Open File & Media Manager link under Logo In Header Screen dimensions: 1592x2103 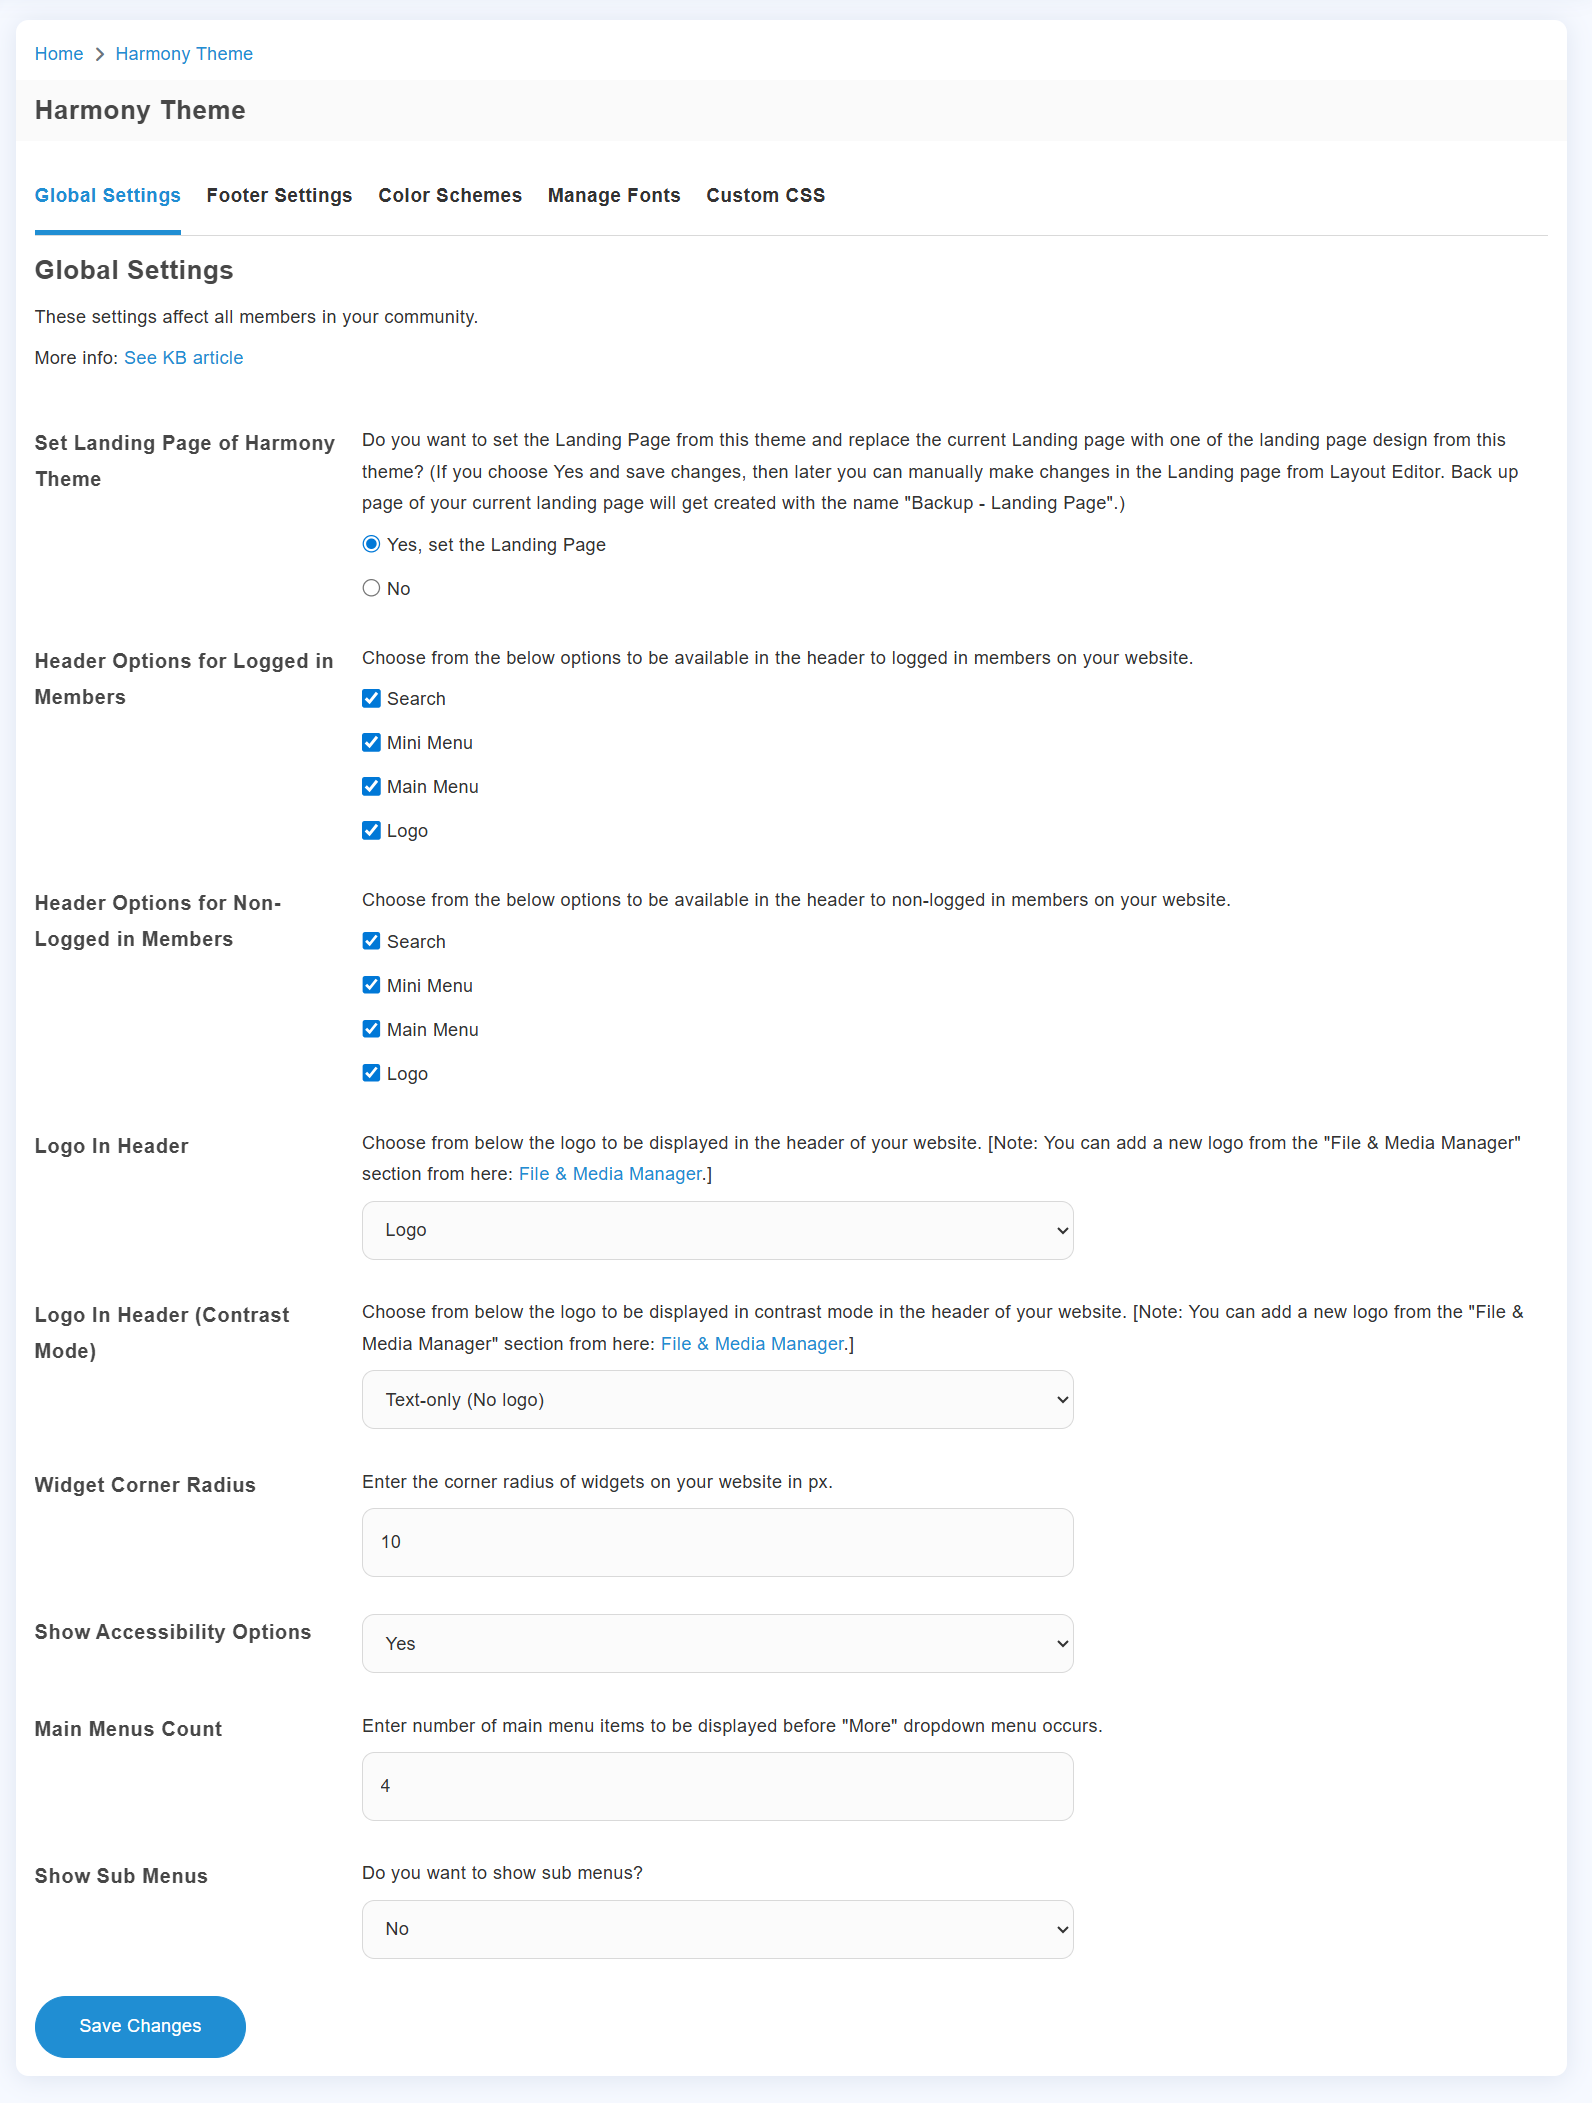click(x=610, y=1174)
